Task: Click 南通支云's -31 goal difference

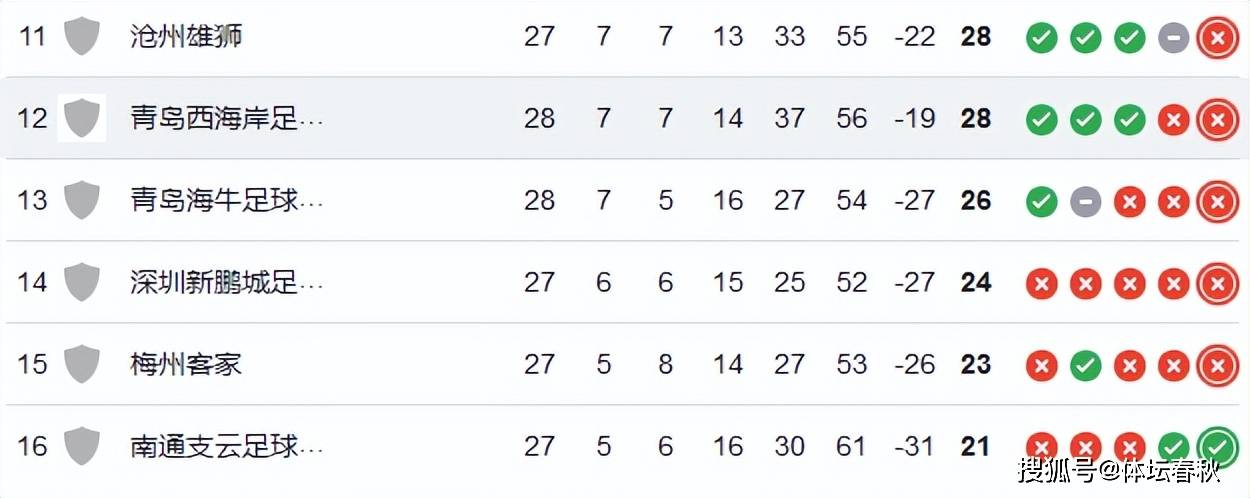Action: tap(914, 446)
